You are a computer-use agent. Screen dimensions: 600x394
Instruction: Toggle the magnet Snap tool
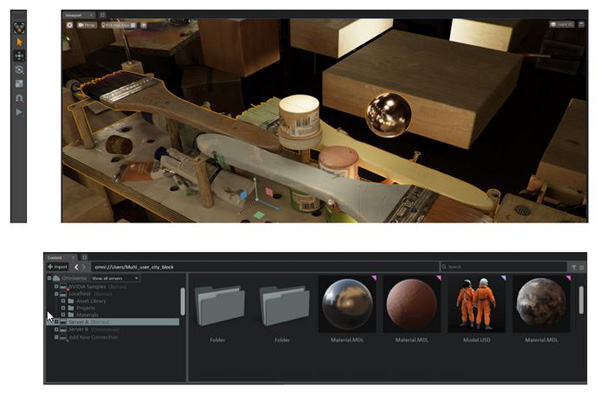point(19,98)
